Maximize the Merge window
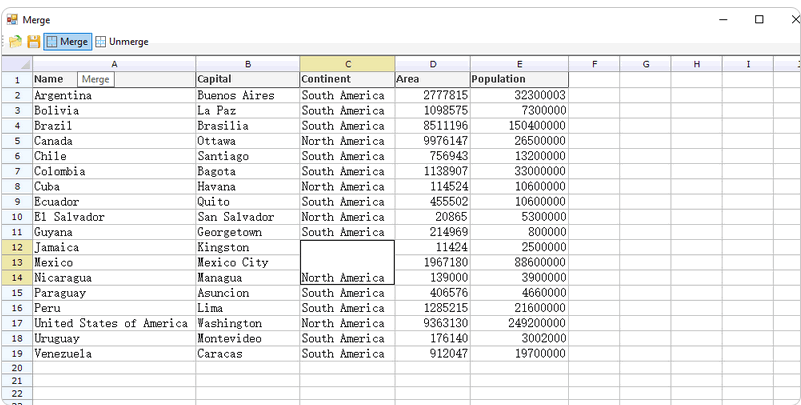801x405 pixels. (x=759, y=19)
